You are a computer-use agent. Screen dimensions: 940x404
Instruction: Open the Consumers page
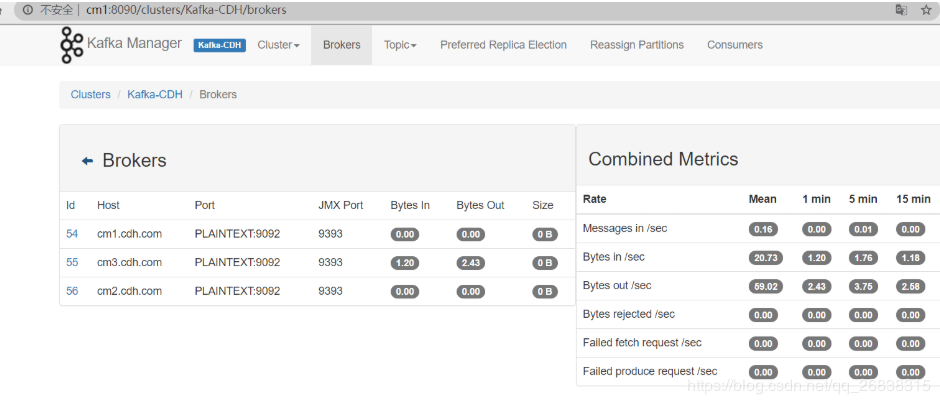click(734, 45)
